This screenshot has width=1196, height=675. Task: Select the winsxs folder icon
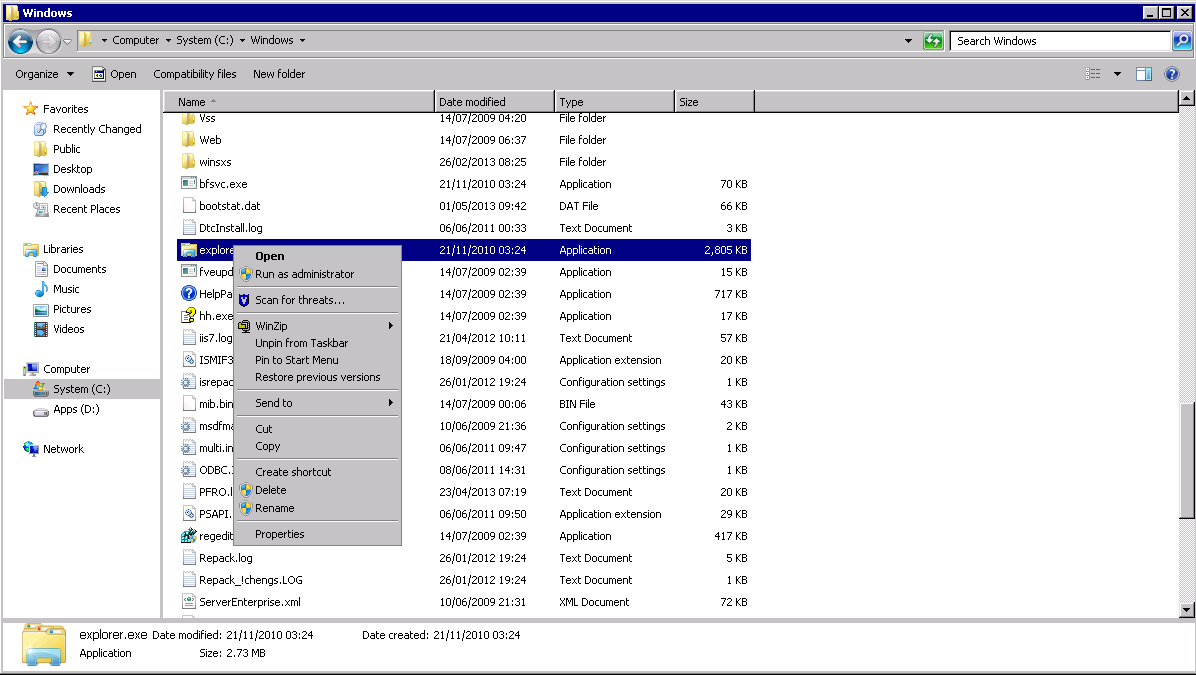tap(188, 162)
